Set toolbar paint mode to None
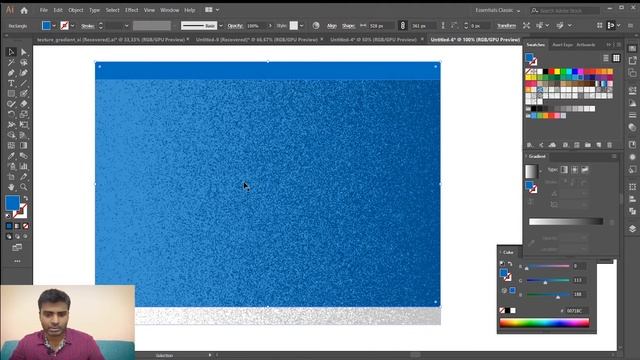Screen dimensions: 640x360 (x=25, y=226)
